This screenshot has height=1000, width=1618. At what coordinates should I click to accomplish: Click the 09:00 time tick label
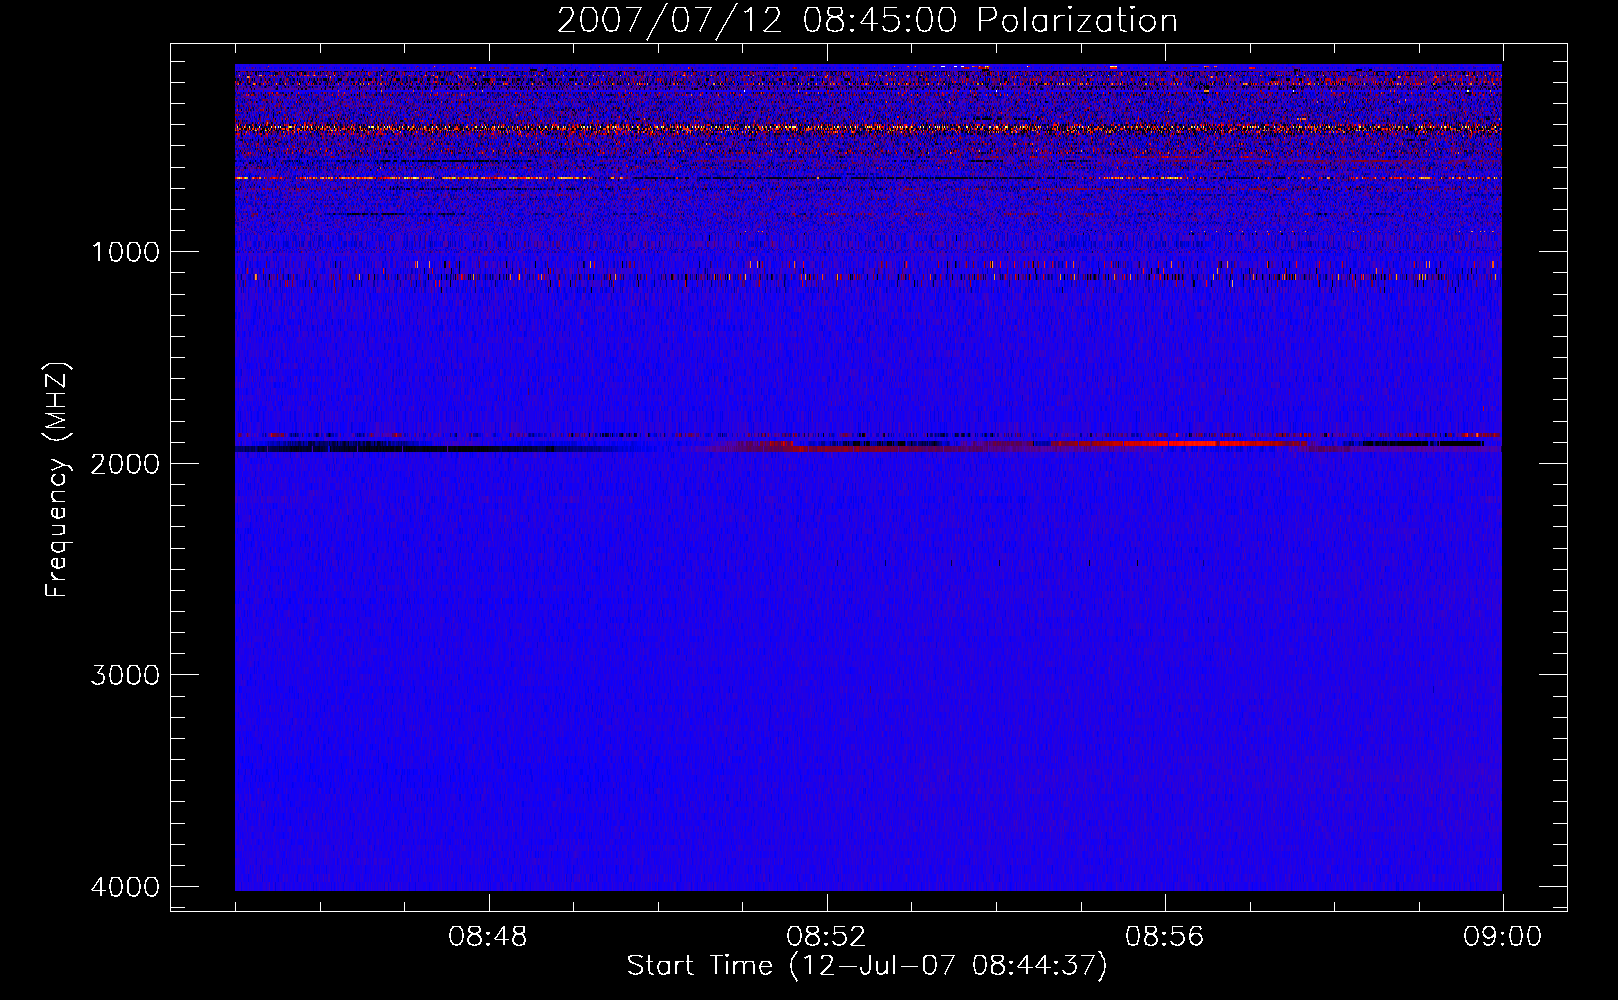point(1502,937)
